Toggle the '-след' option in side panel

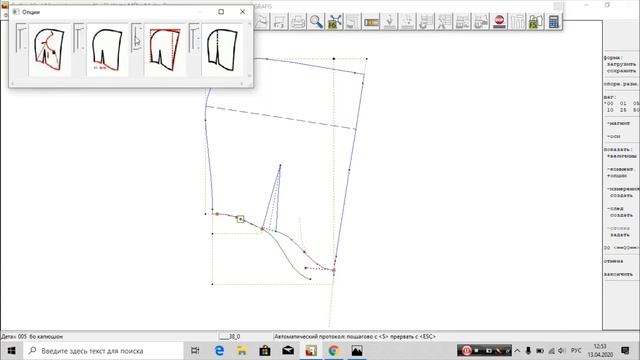615,209
